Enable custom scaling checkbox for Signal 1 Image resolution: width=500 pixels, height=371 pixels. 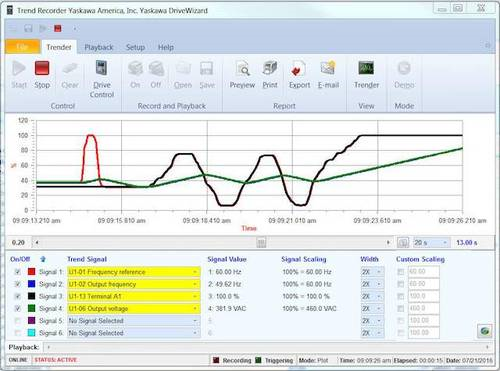point(401,272)
